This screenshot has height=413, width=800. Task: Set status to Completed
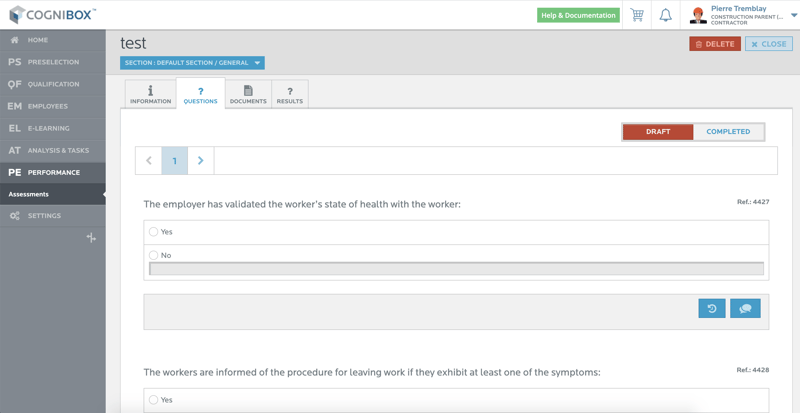[x=728, y=132]
